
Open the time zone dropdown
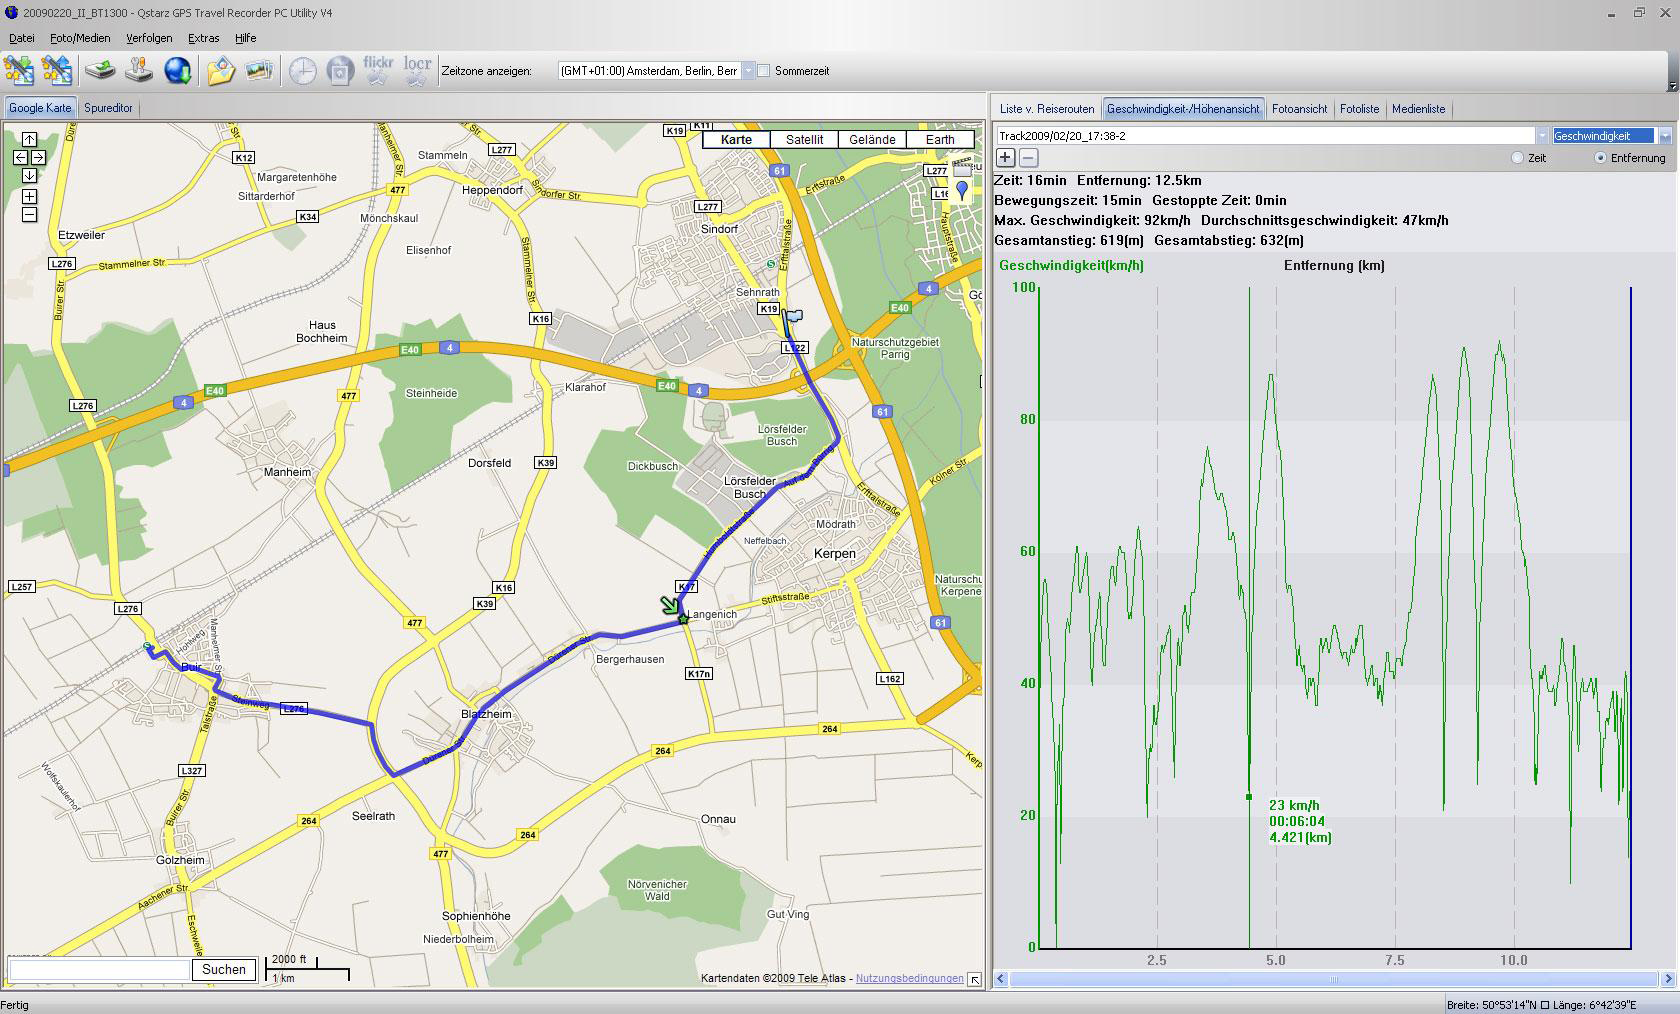click(748, 71)
